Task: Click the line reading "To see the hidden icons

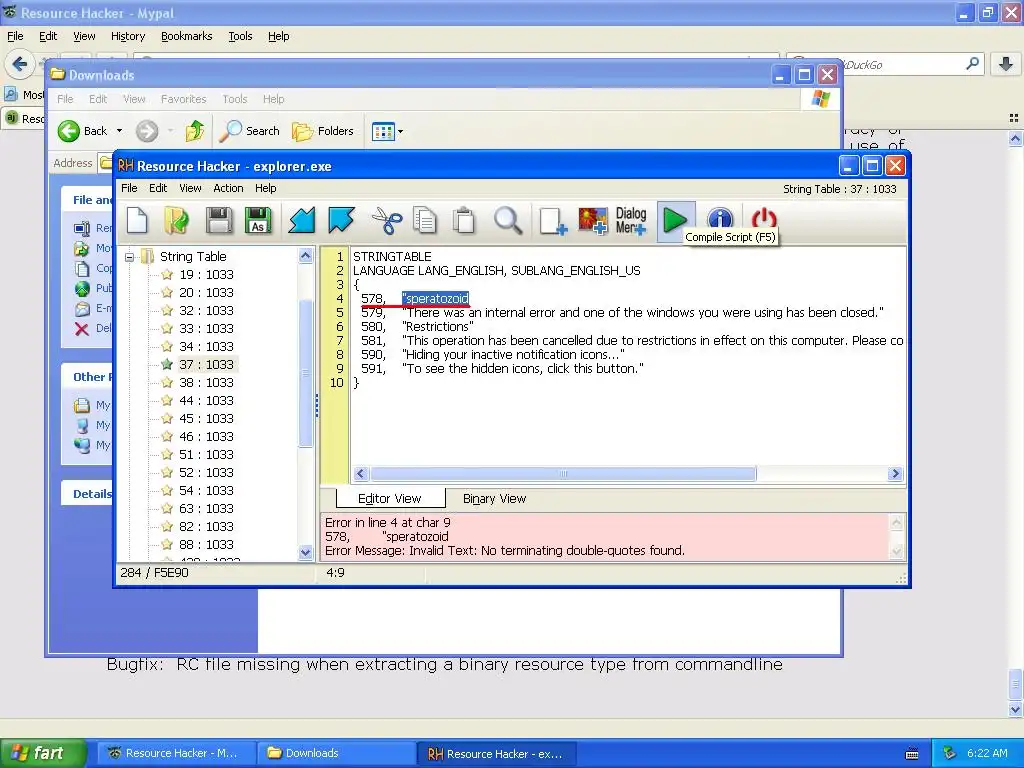Action: tap(523, 368)
